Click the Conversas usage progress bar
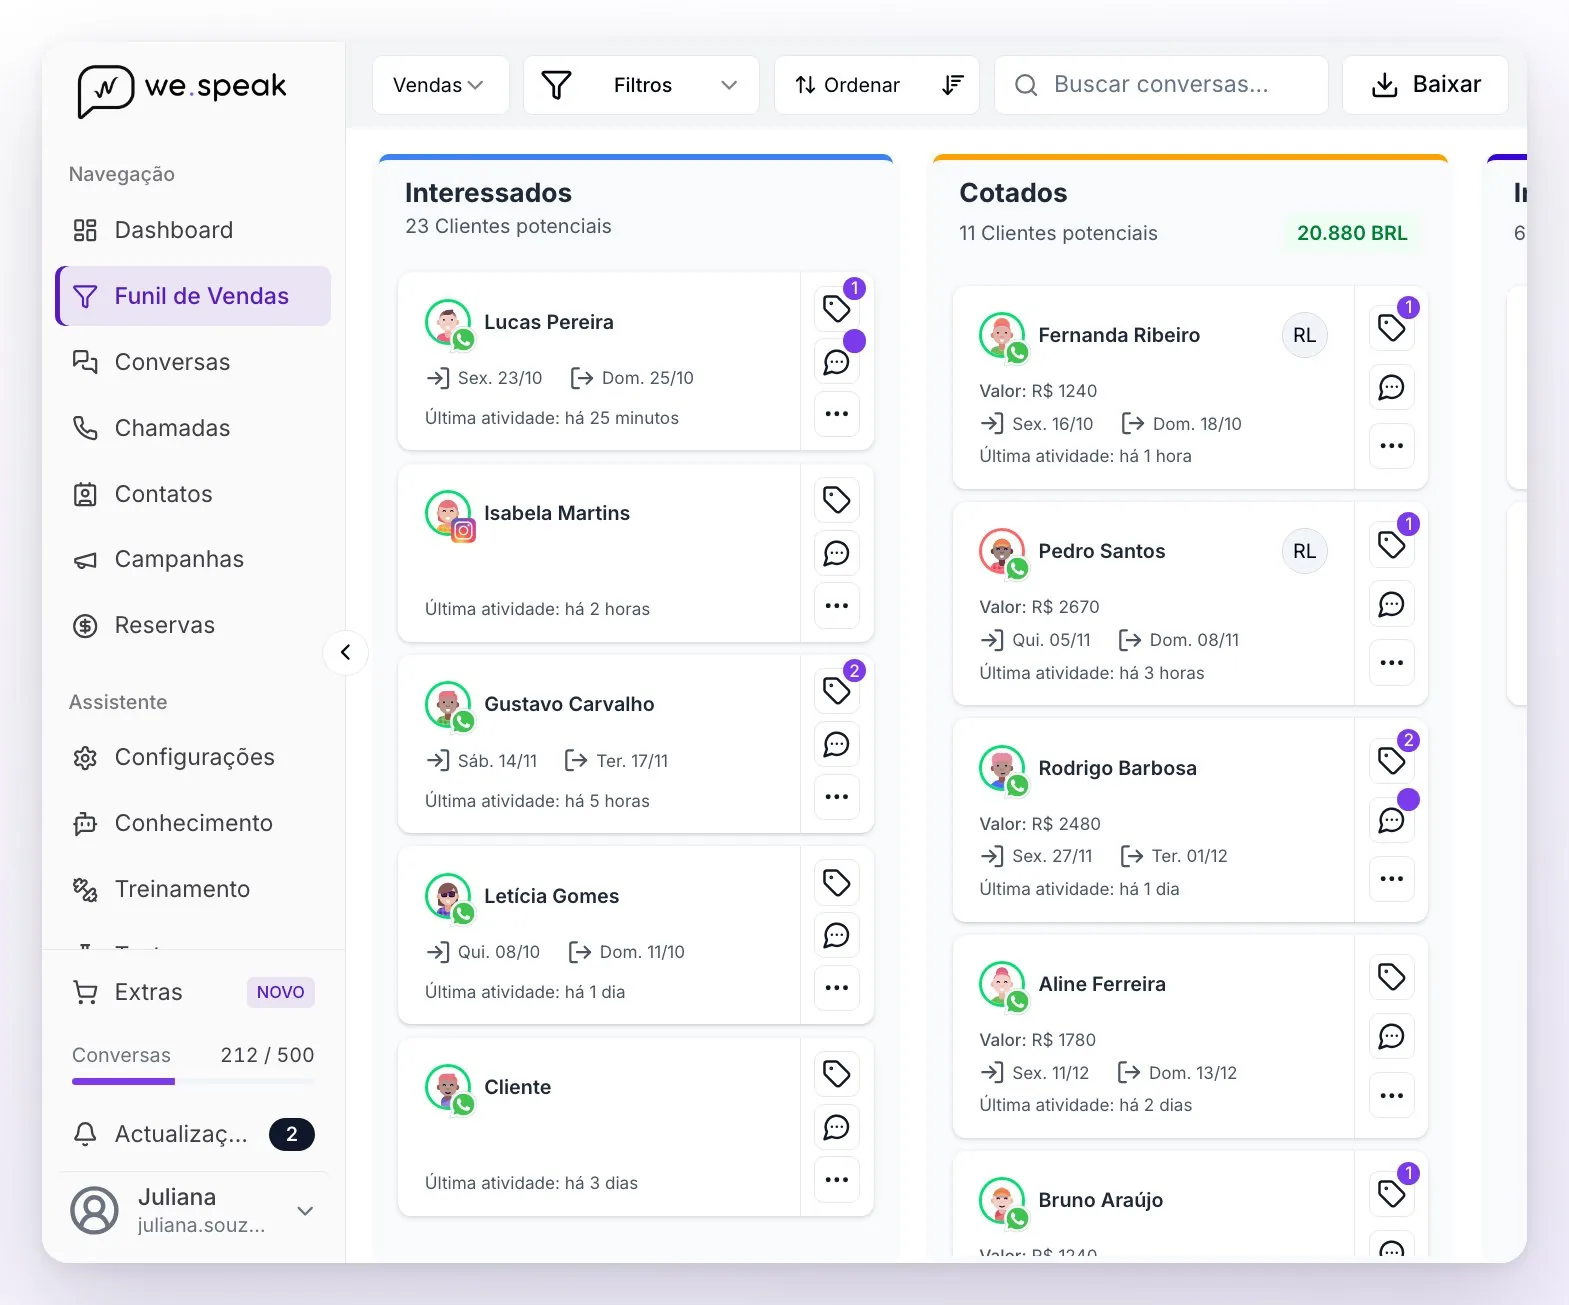Screen dimensions: 1569x1305 [x=193, y=1081]
